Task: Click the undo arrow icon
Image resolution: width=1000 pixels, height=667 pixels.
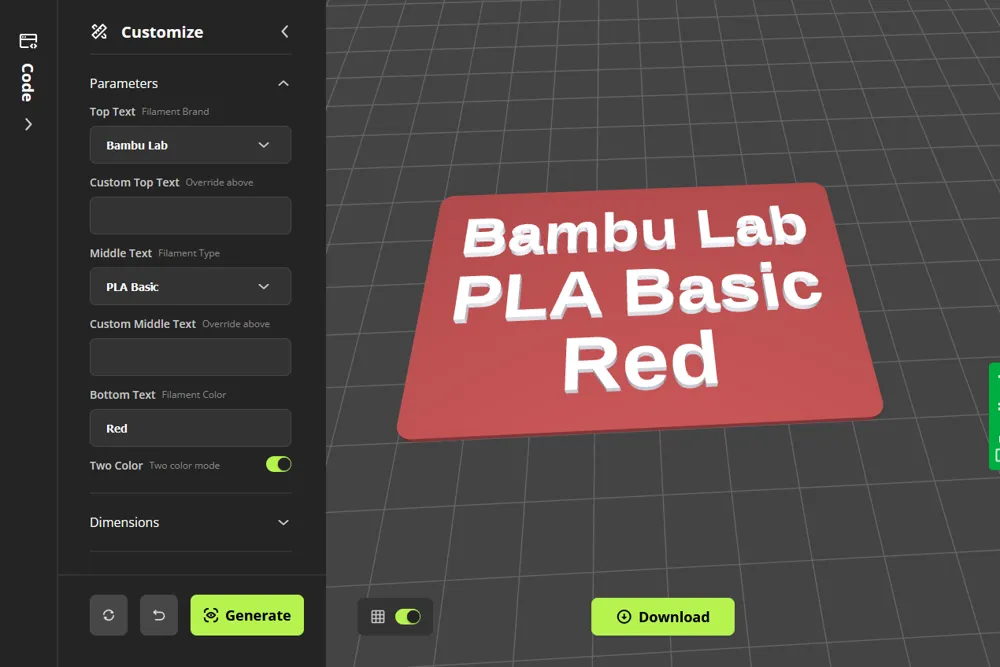Action: point(158,615)
